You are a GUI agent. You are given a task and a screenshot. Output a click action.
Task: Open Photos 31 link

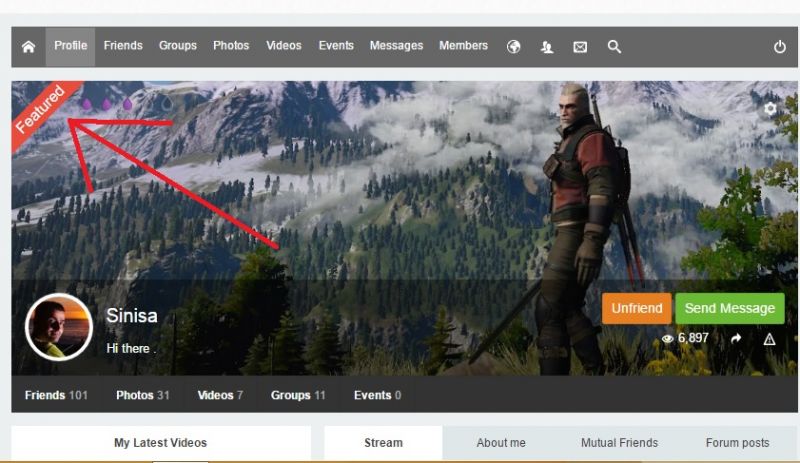pos(142,395)
